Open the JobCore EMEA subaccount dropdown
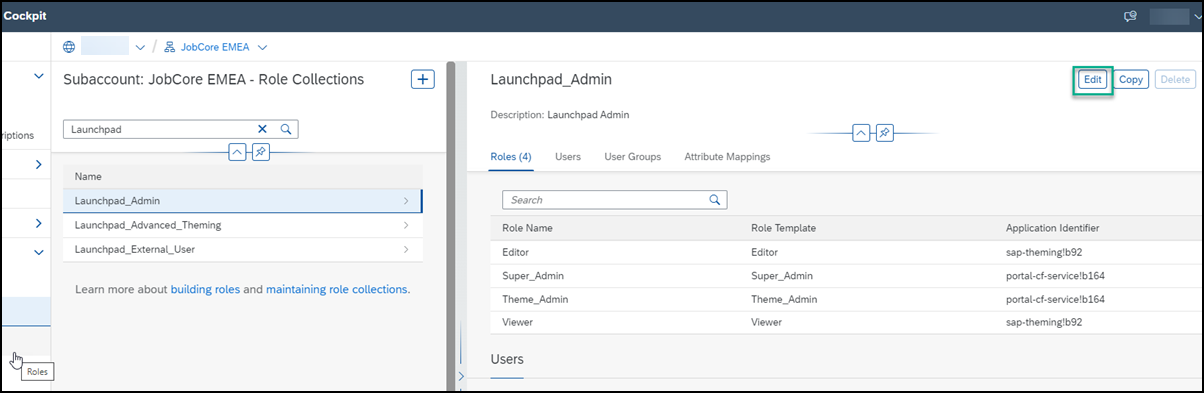 pyautogui.click(x=263, y=47)
